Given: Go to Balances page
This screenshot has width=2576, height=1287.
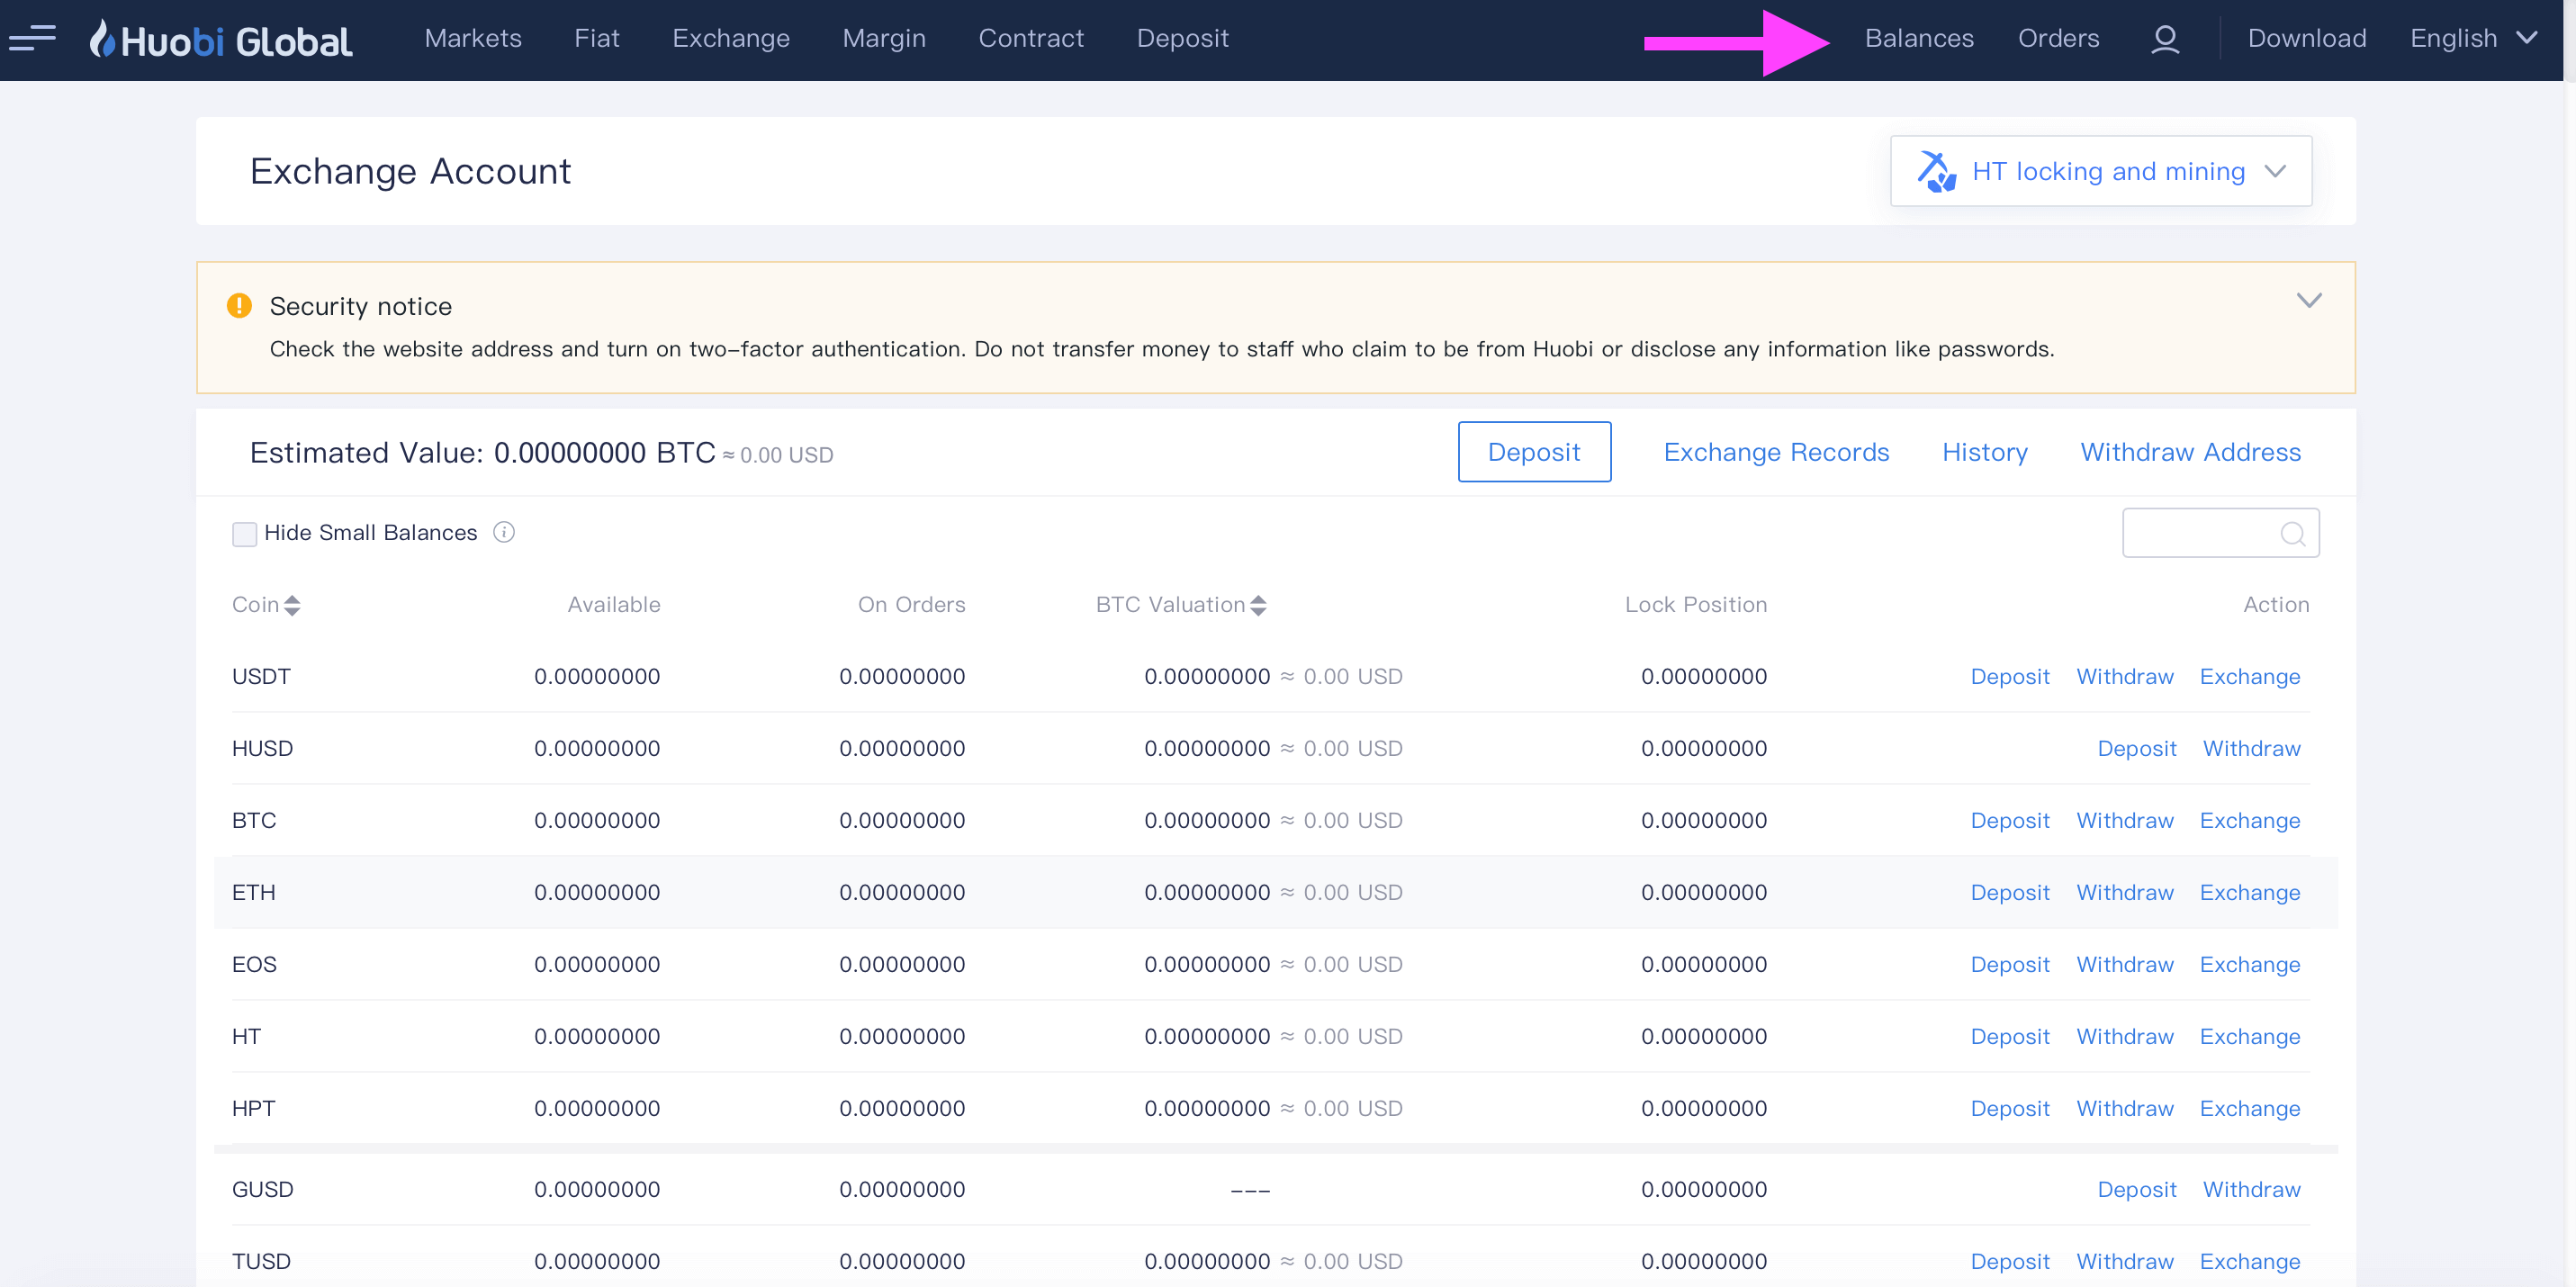Looking at the screenshot, I should coord(1919,39).
